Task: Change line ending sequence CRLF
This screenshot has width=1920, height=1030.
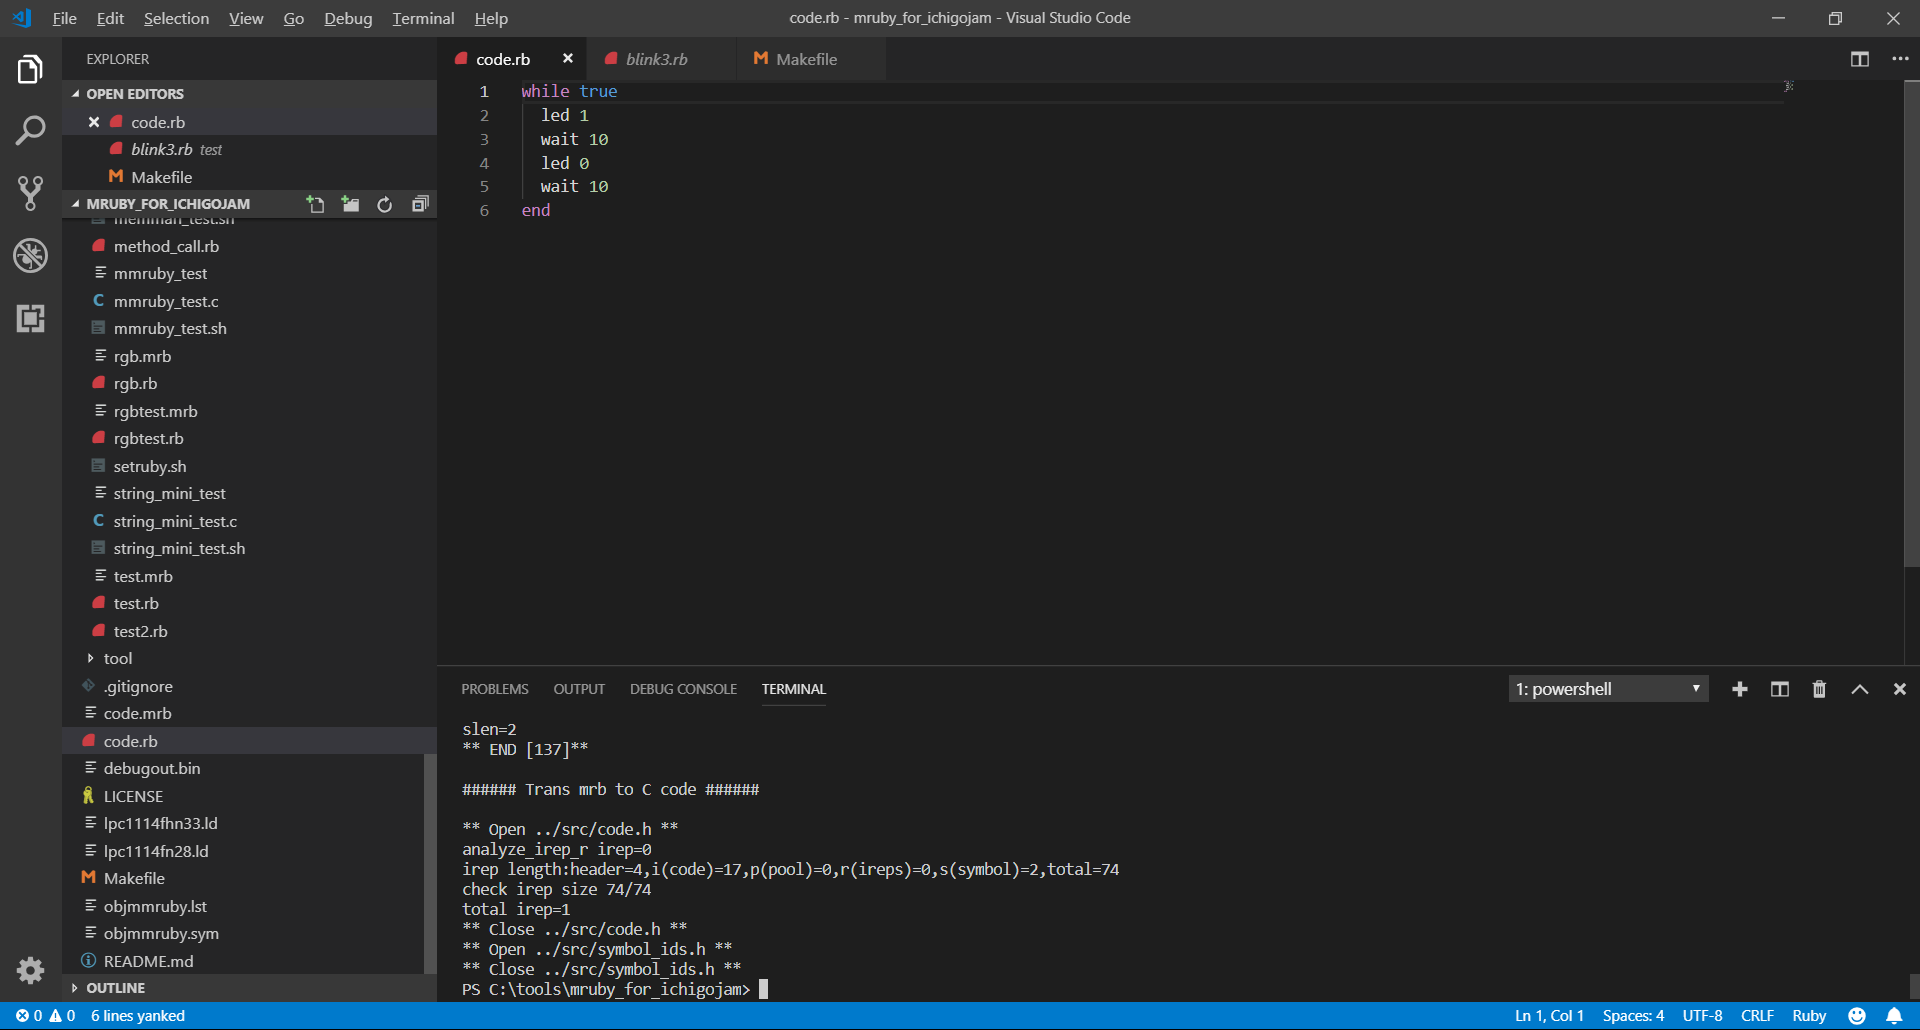Action: [1757, 1016]
